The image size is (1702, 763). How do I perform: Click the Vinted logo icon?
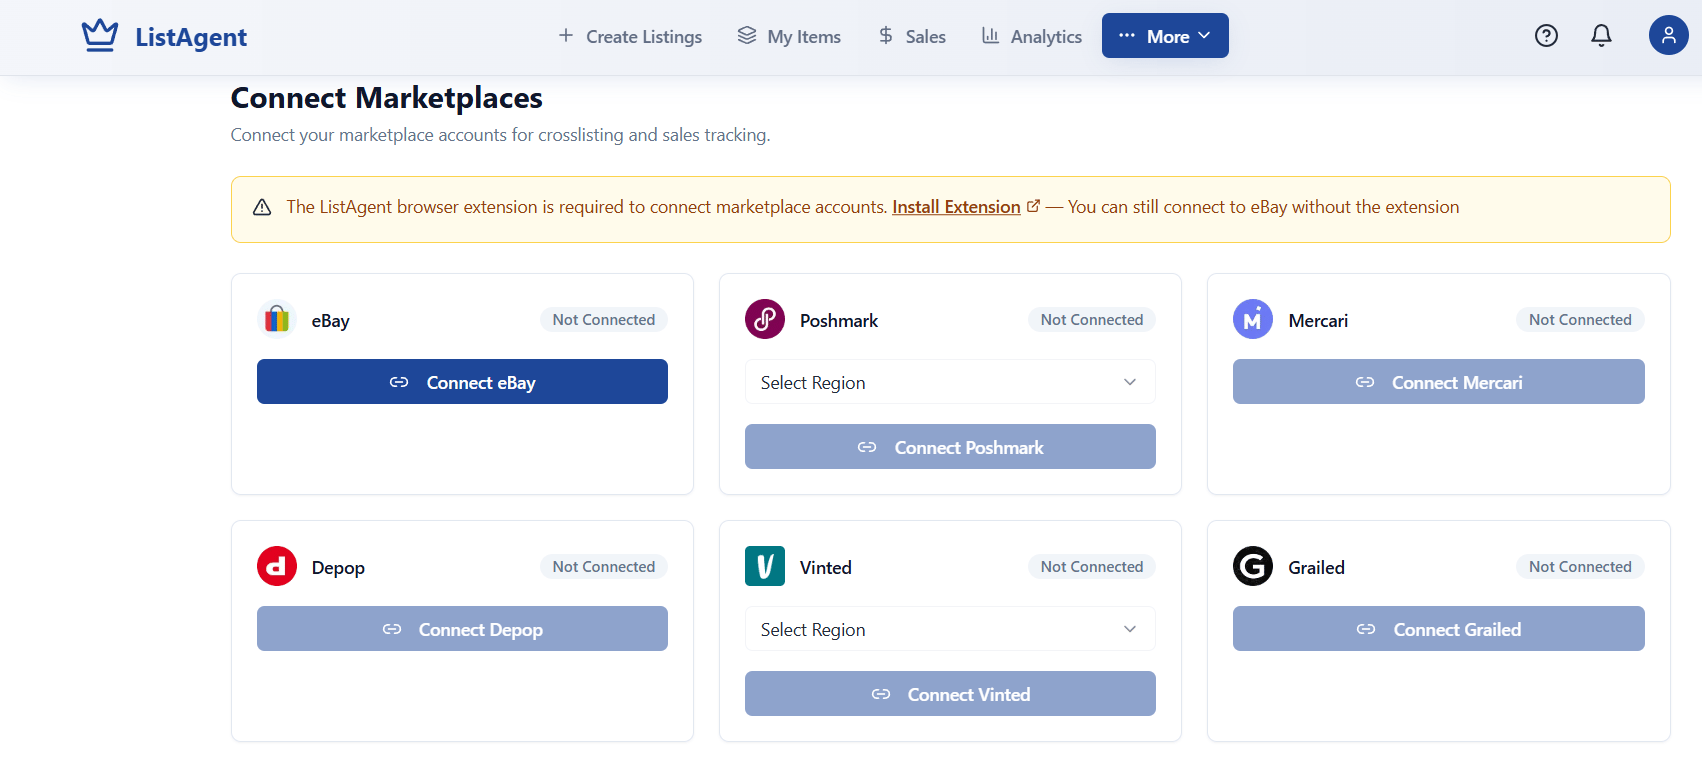click(765, 566)
